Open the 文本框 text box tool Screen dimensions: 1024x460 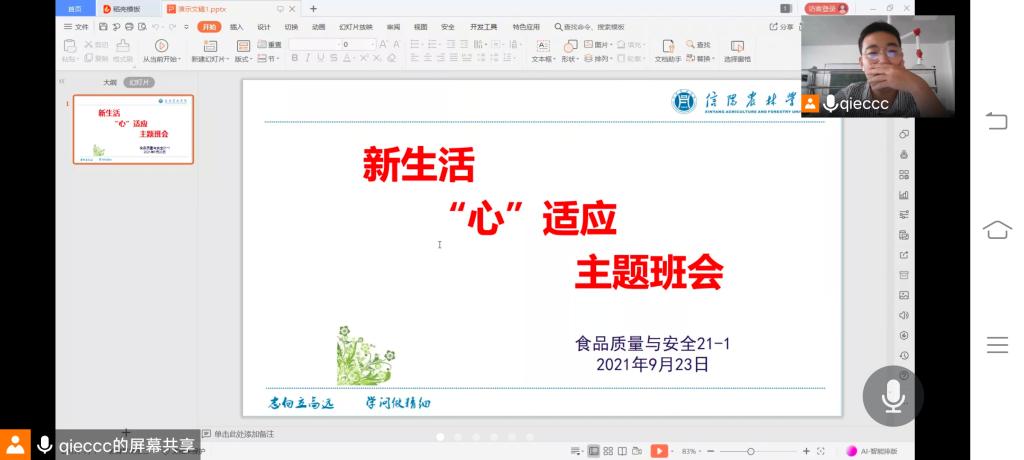tap(543, 45)
